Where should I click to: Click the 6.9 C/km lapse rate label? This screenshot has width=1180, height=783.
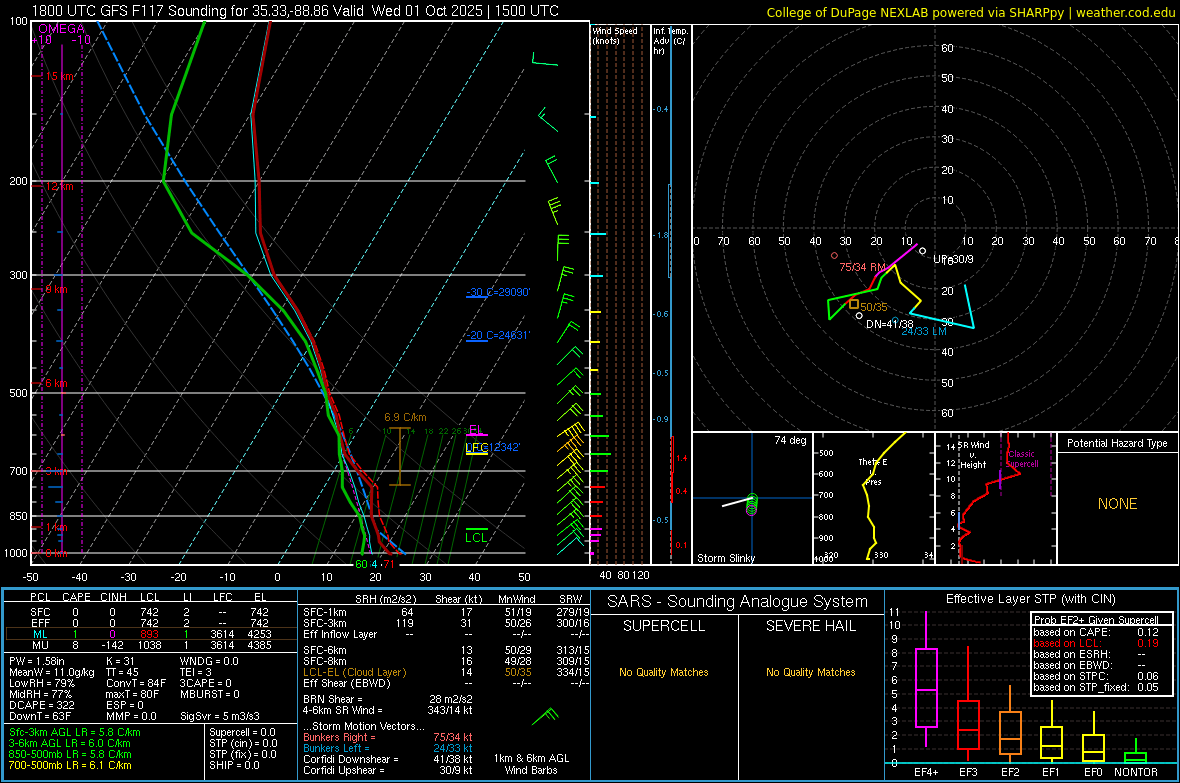click(x=405, y=417)
